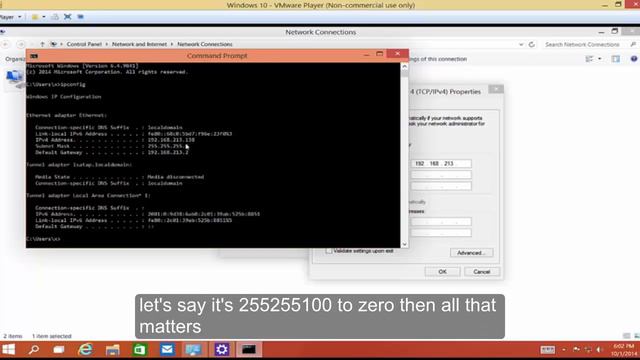This screenshot has width=640, height=360.
Task: Click VMware Send Ctrl+Alt+Del icon
Action: coord(55,17)
